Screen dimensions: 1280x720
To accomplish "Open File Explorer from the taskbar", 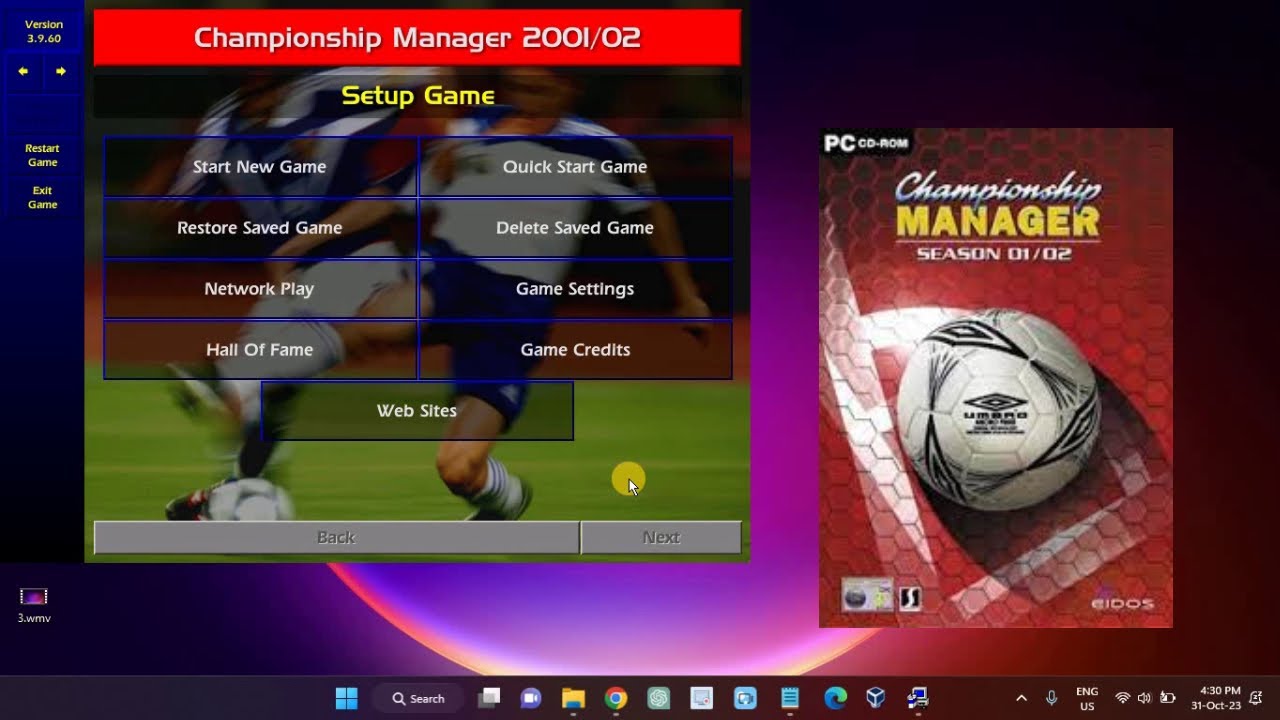I will point(573,698).
